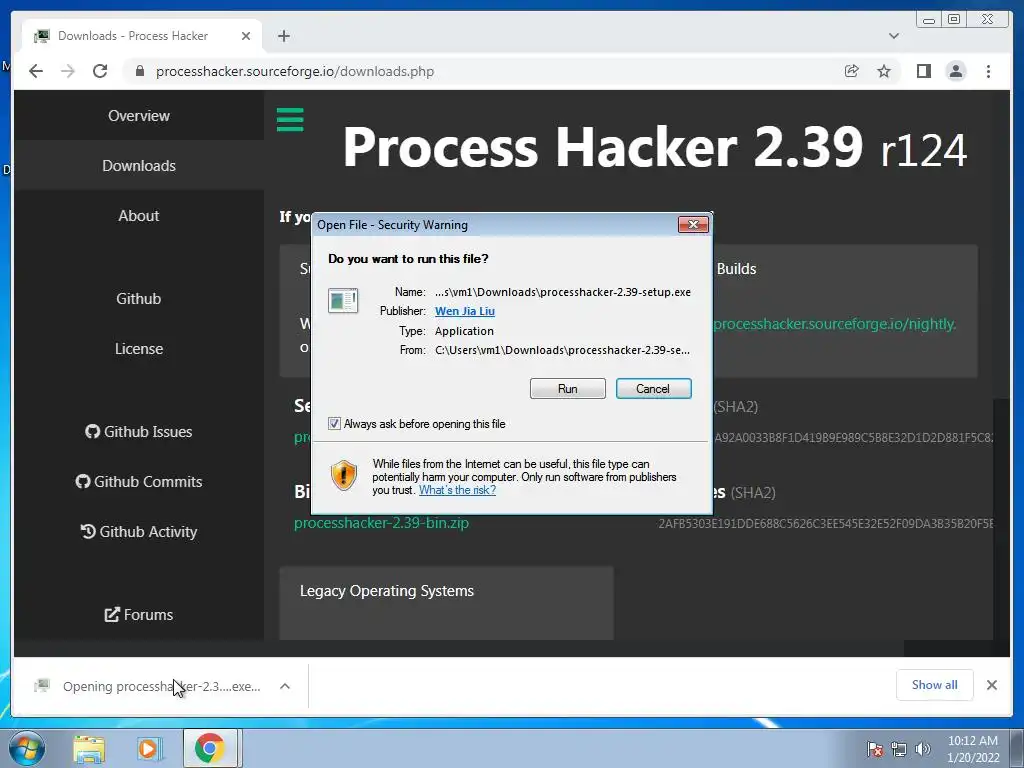Open the About sidebar item
The width and height of the screenshot is (1024, 768).
[138, 216]
